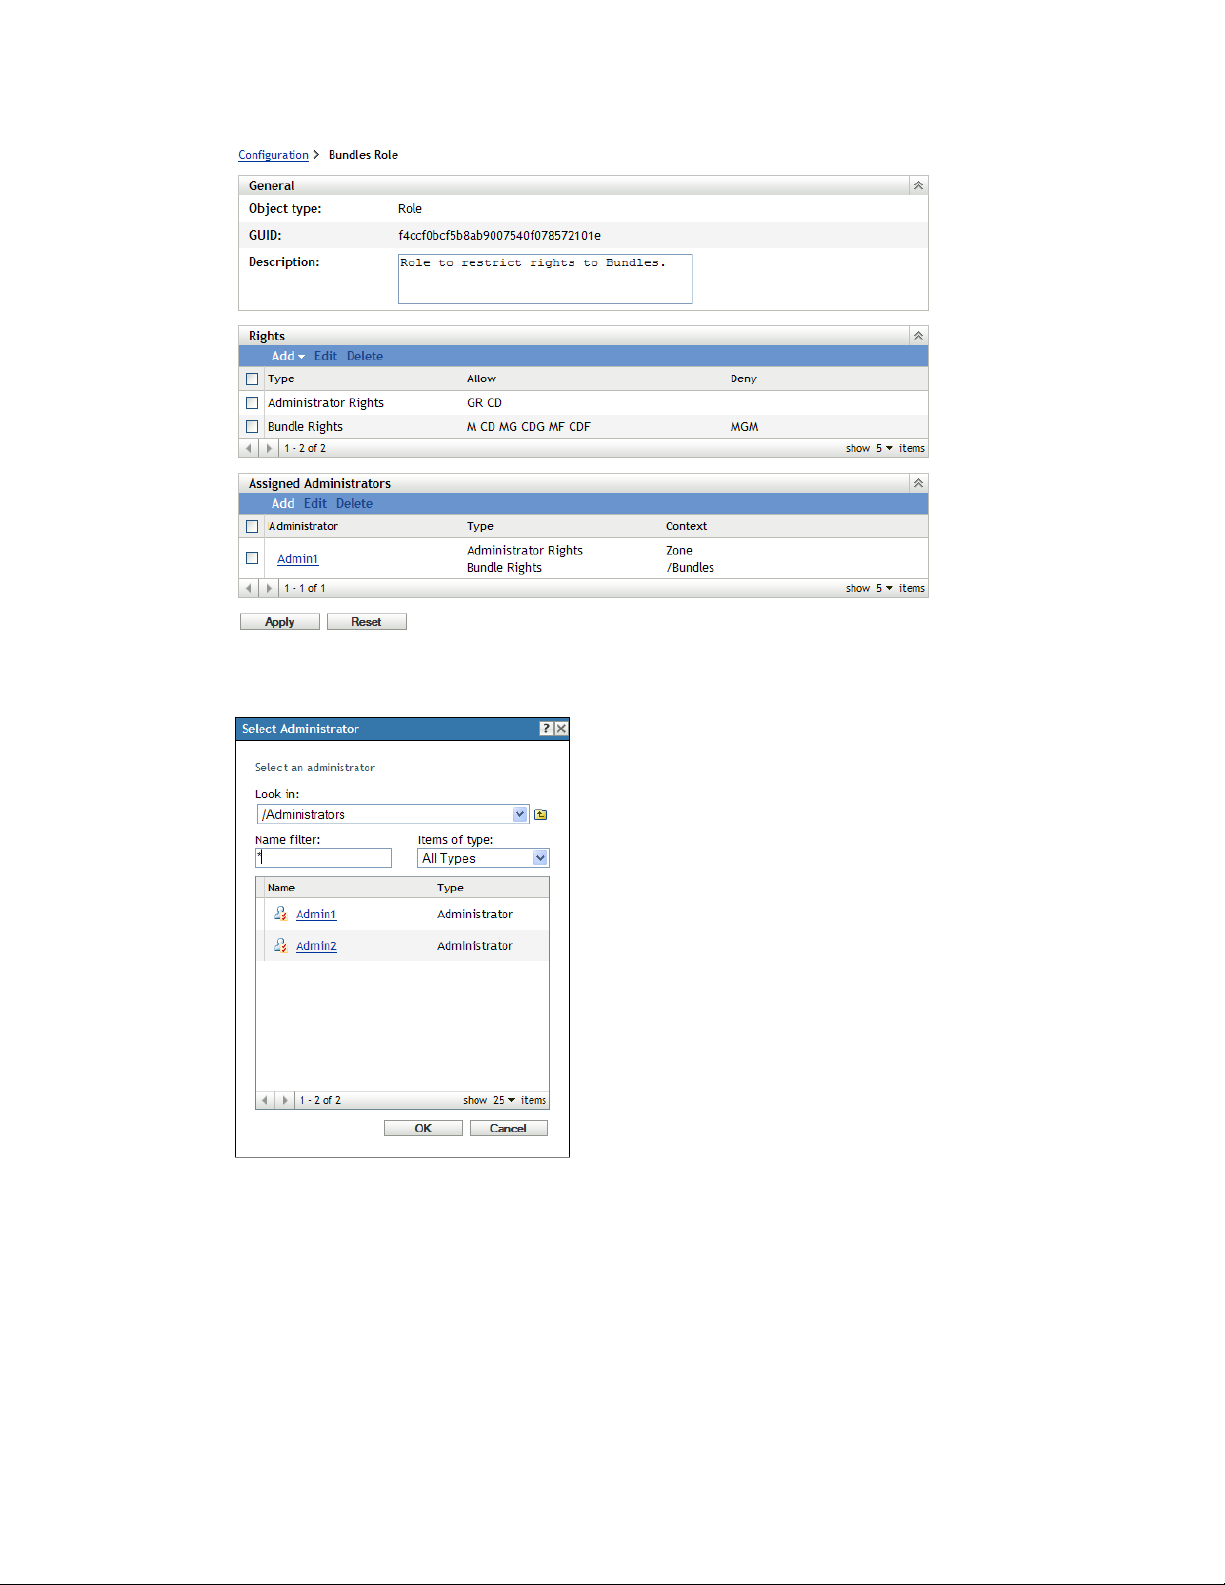Click the Admin2 user icon in dialog
Viewport: 1225px width, 1585px height.
281,945
